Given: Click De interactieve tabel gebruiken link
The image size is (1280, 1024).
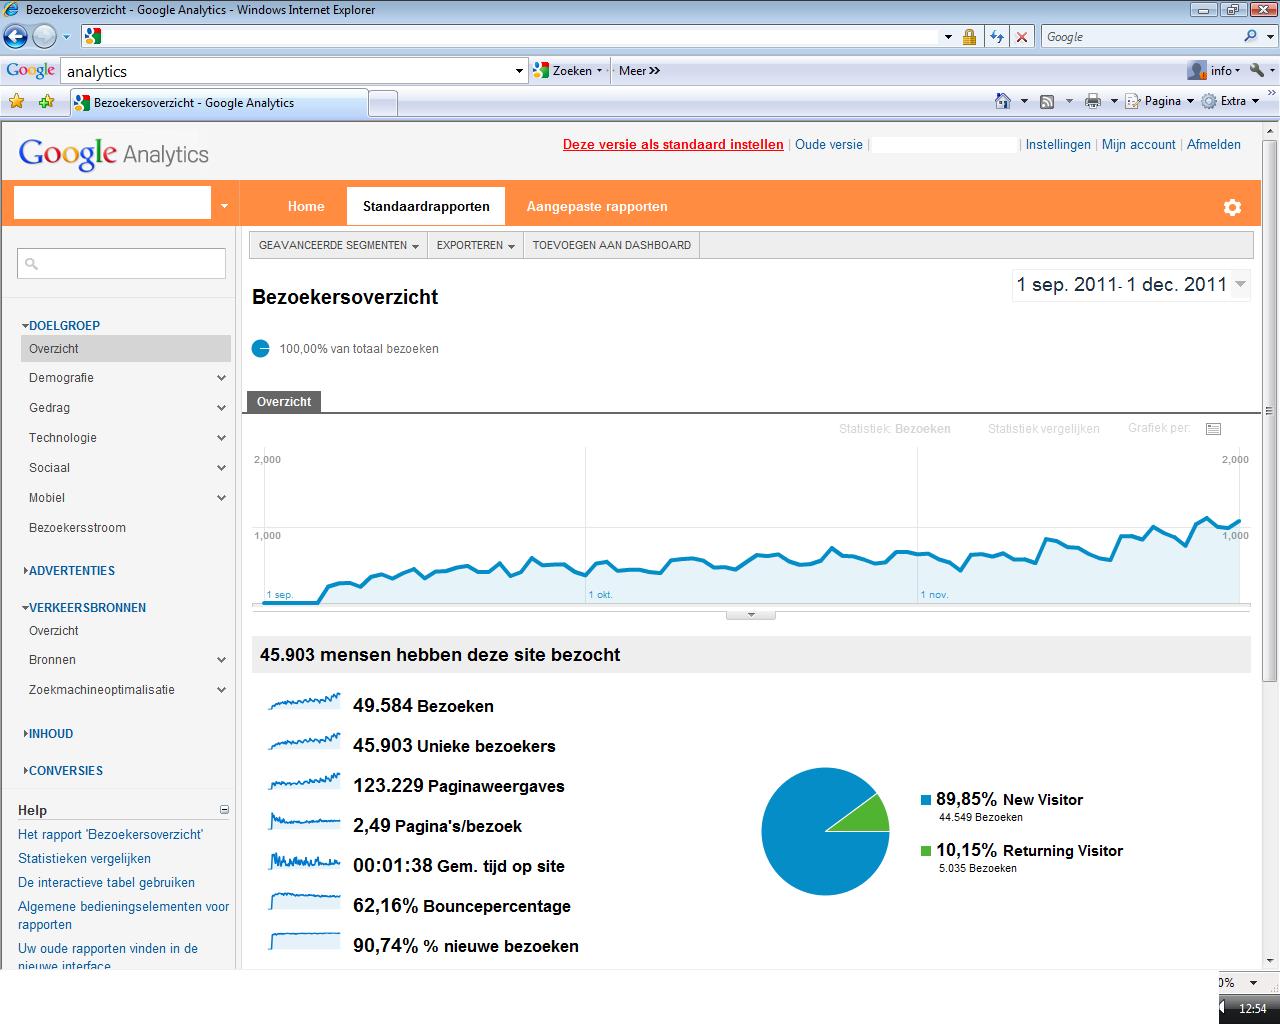Looking at the screenshot, I should coord(106,882).
